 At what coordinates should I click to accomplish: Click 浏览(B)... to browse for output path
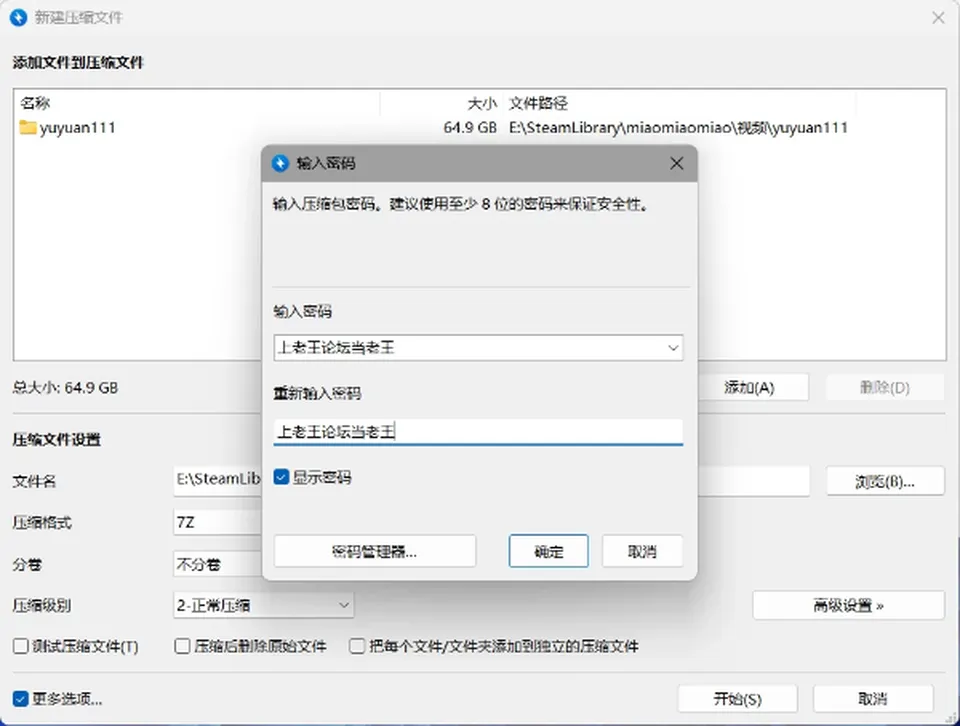pyautogui.click(x=885, y=481)
